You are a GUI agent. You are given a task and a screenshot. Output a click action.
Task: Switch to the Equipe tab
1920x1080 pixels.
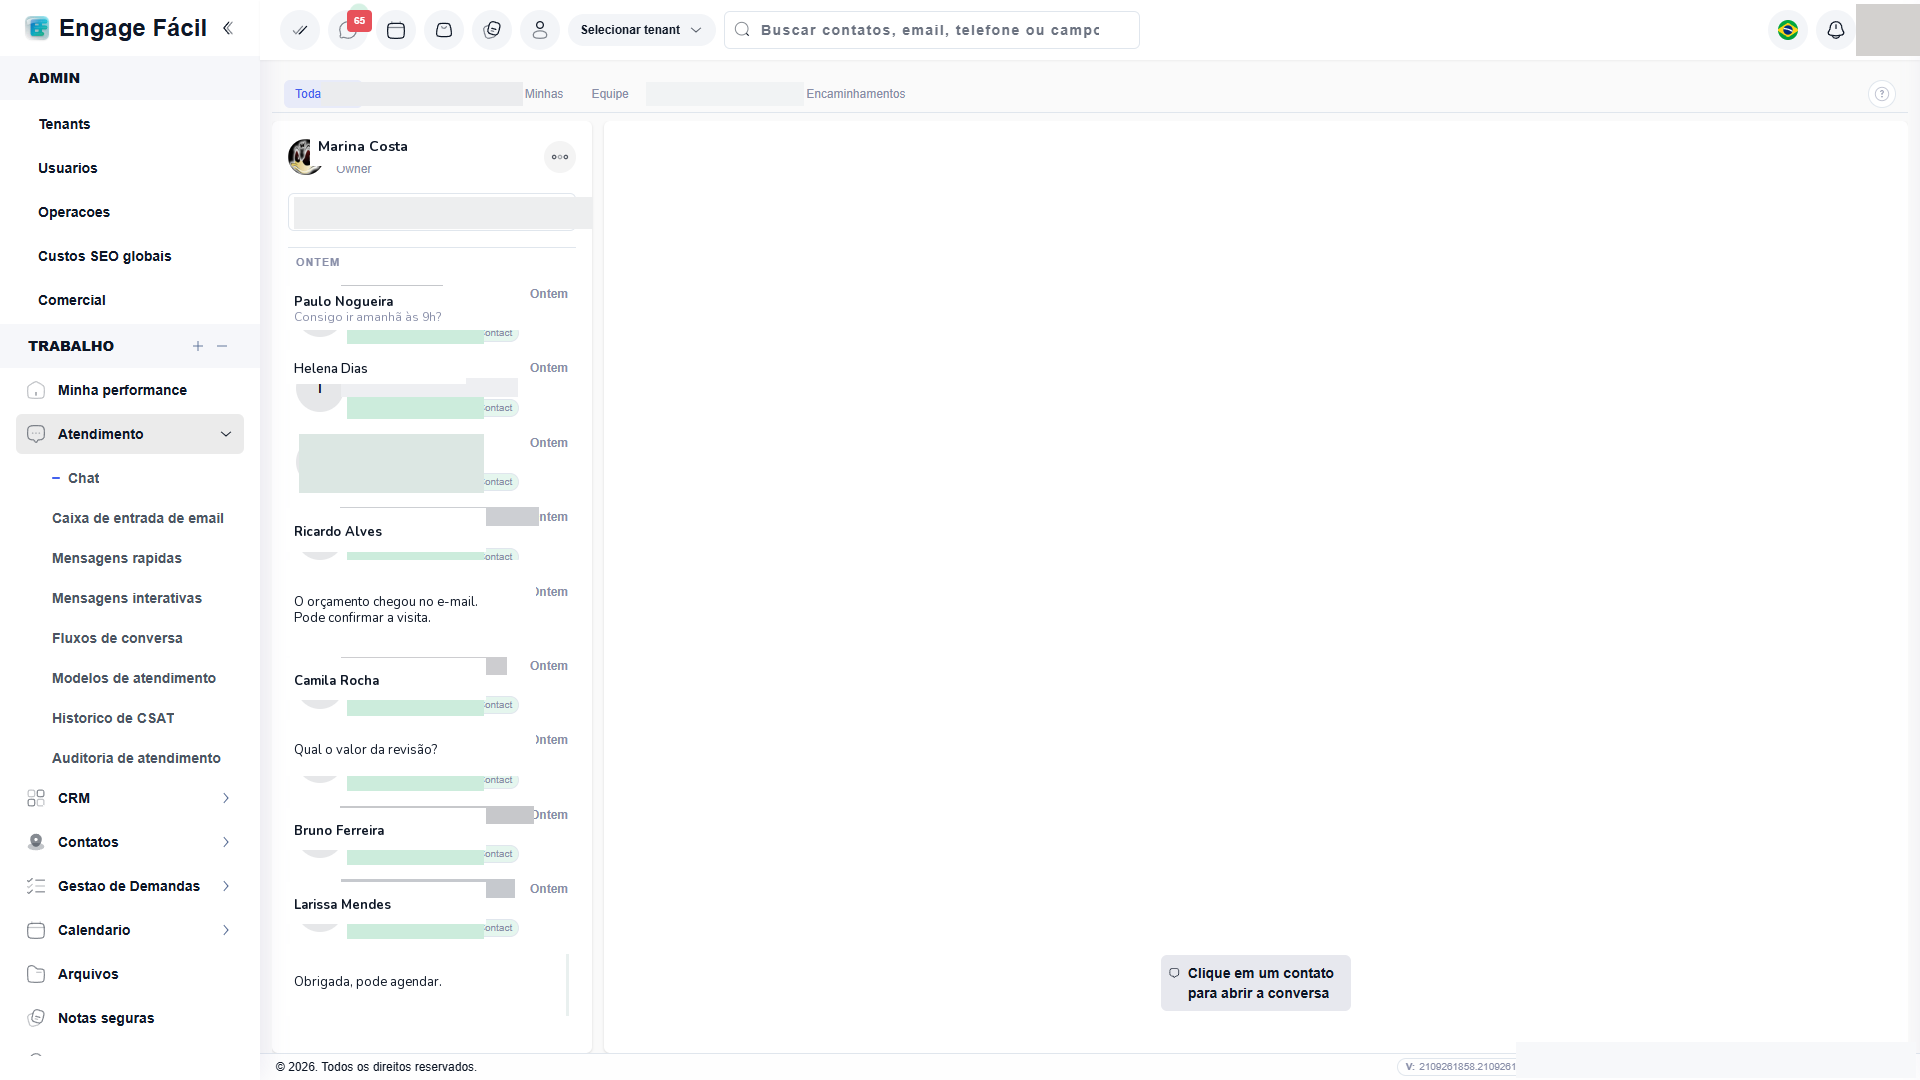(610, 94)
